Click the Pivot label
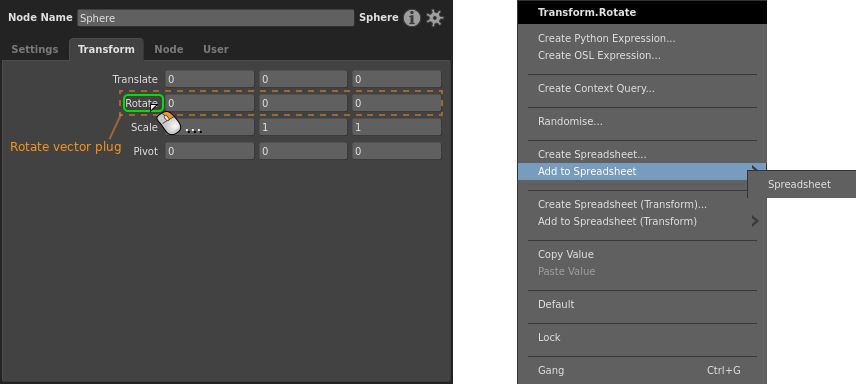This screenshot has width=856, height=384. point(146,151)
